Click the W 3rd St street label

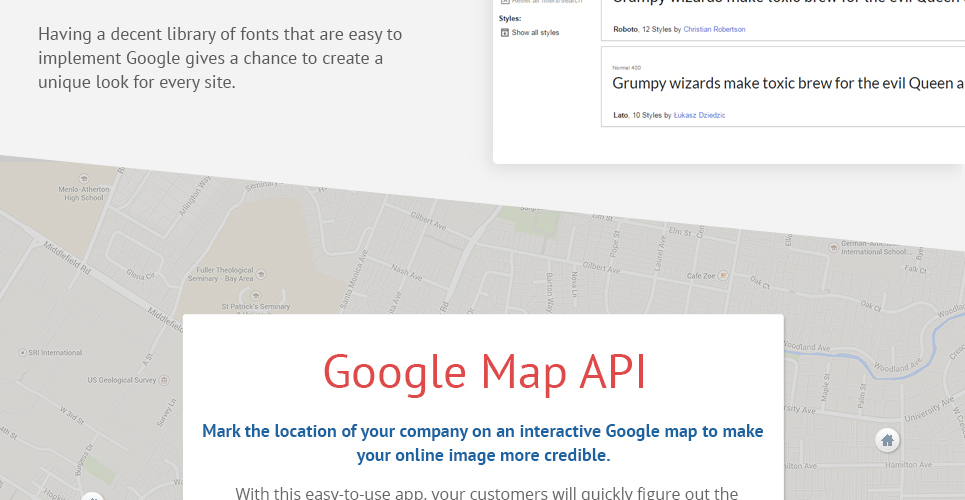73,416
